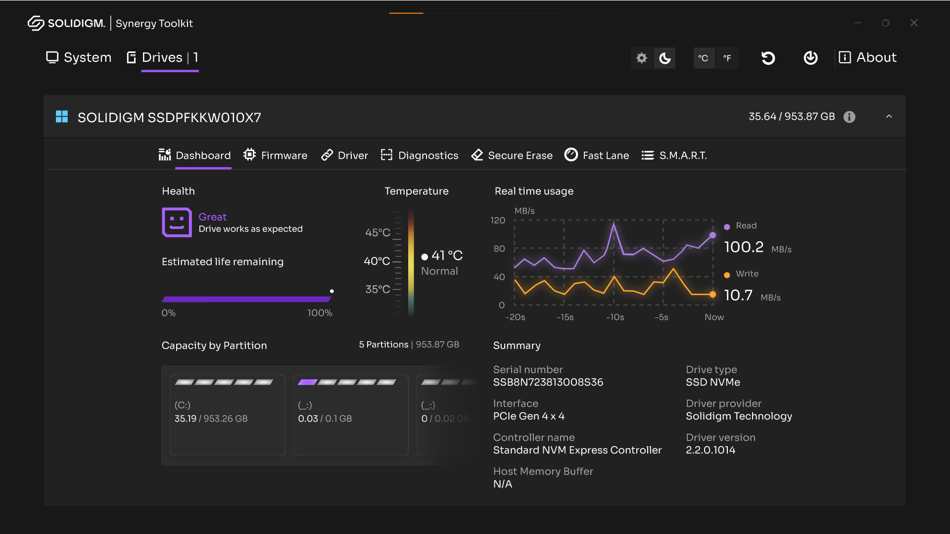950x534 pixels.
Task: Click the capacity info icon
Action: tap(849, 117)
